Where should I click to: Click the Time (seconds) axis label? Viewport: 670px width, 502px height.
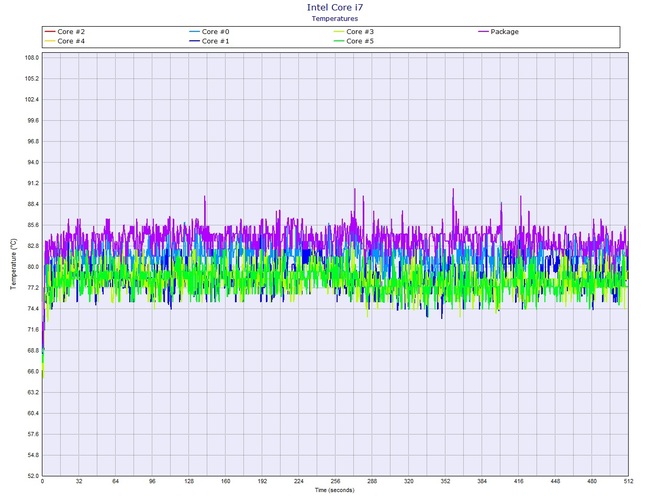click(x=335, y=490)
